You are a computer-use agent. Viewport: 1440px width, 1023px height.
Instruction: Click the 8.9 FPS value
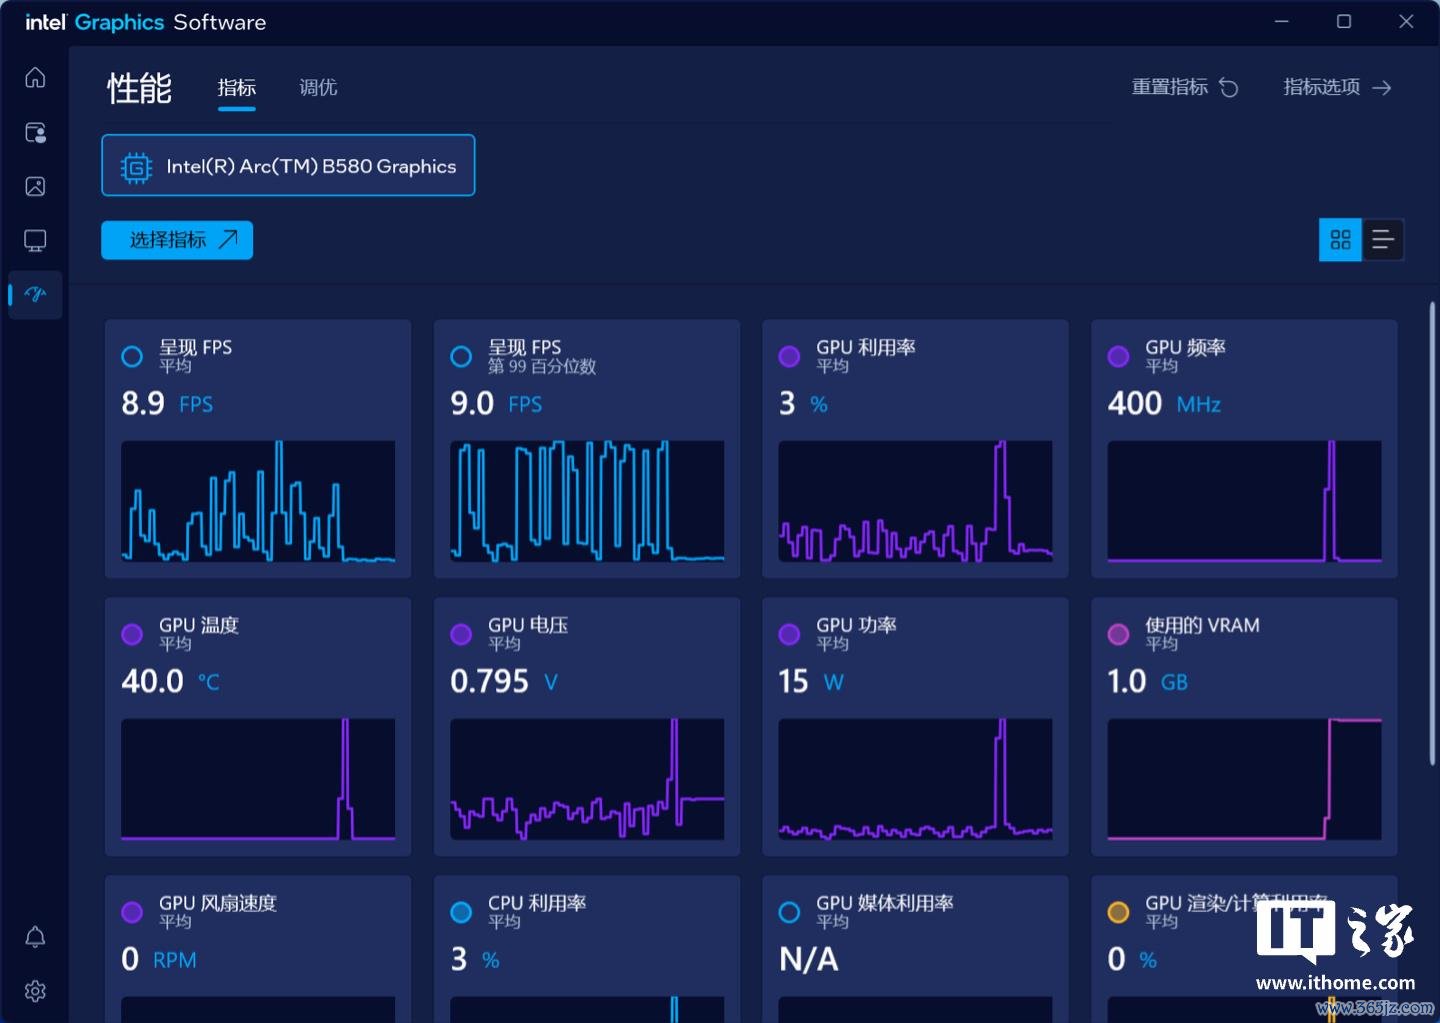click(167, 403)
